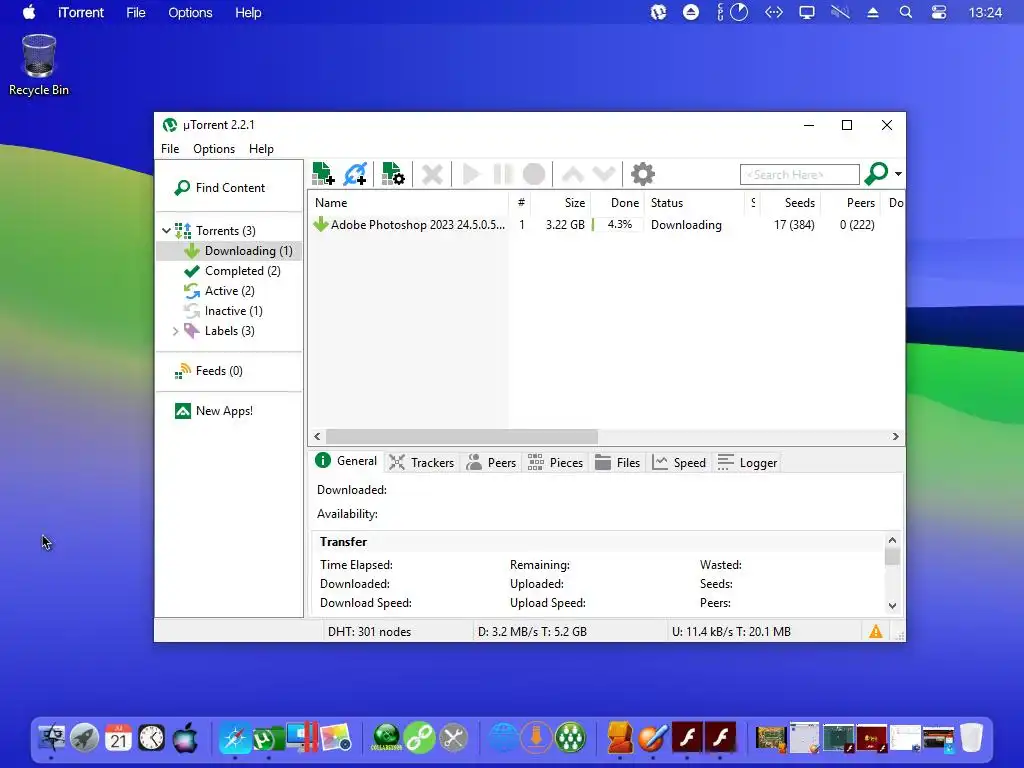This screenshot has height=768, width=1024.
Task: Switch to the Trackers tab
Action: (422, 463)
